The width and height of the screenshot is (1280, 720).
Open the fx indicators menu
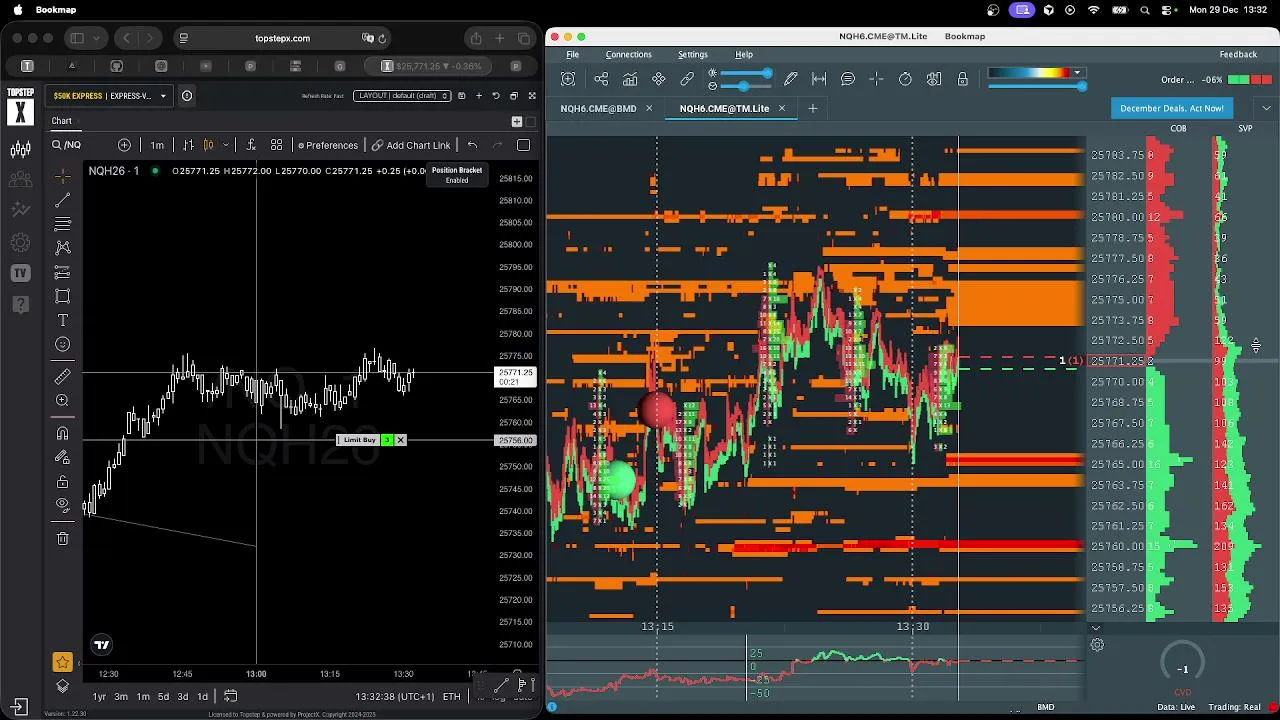pyautogui.click(x=250, y=145)
